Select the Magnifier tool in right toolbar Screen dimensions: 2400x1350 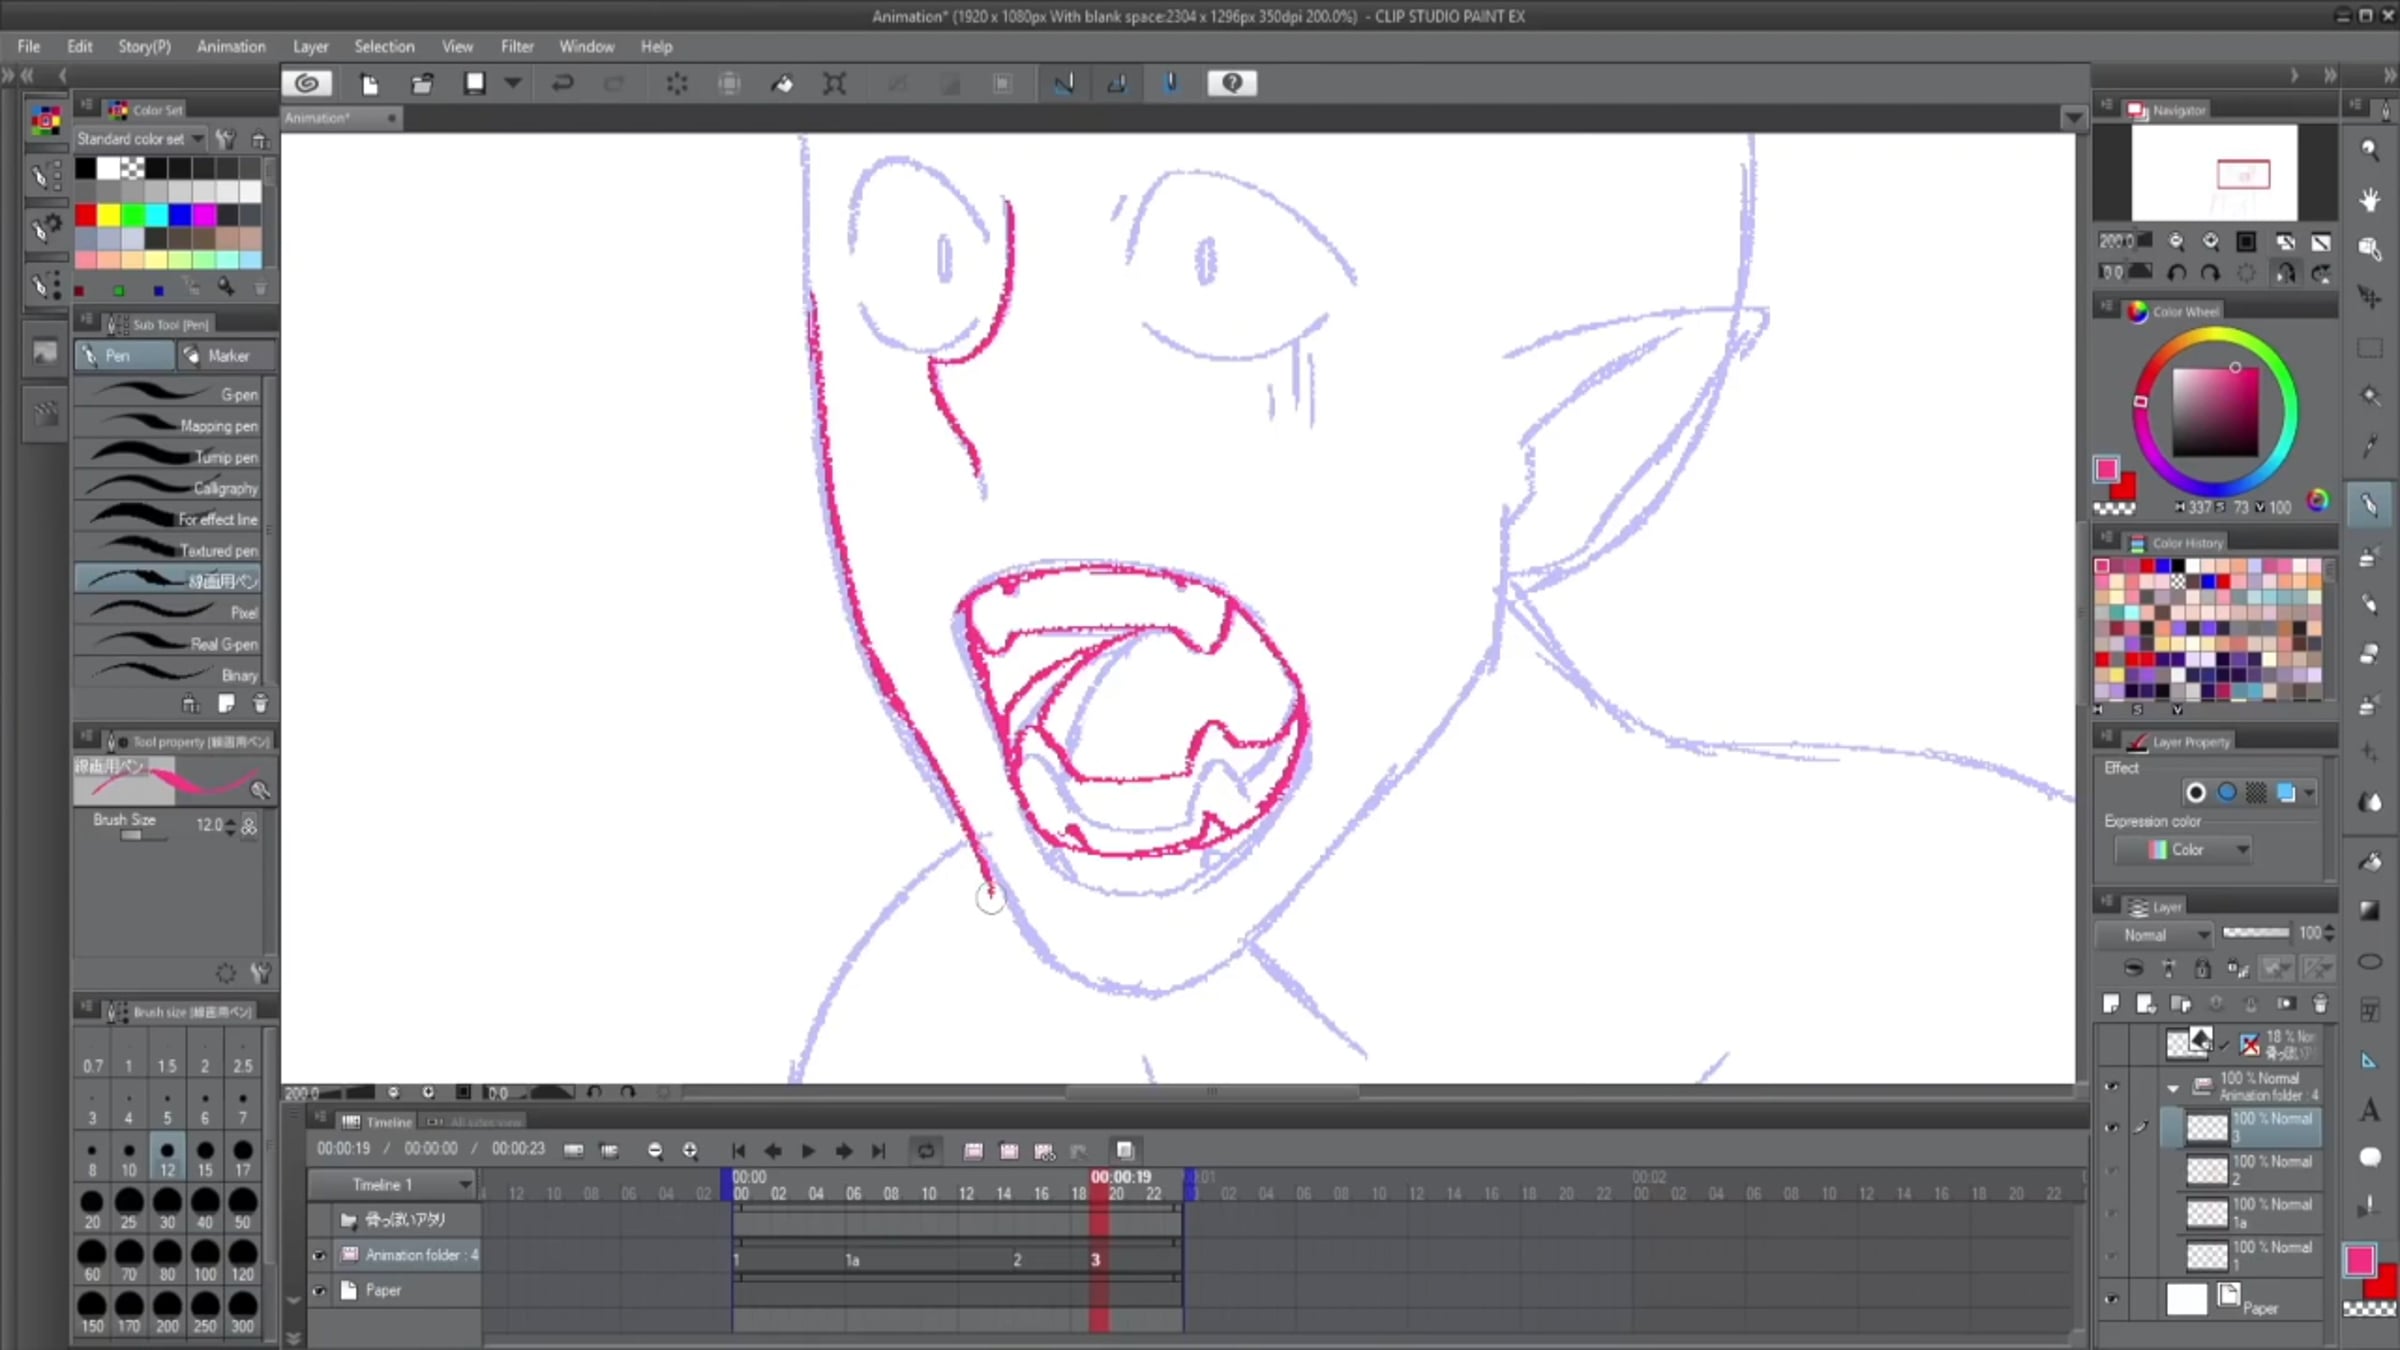pyautogui.click(x=2369, y=150)
